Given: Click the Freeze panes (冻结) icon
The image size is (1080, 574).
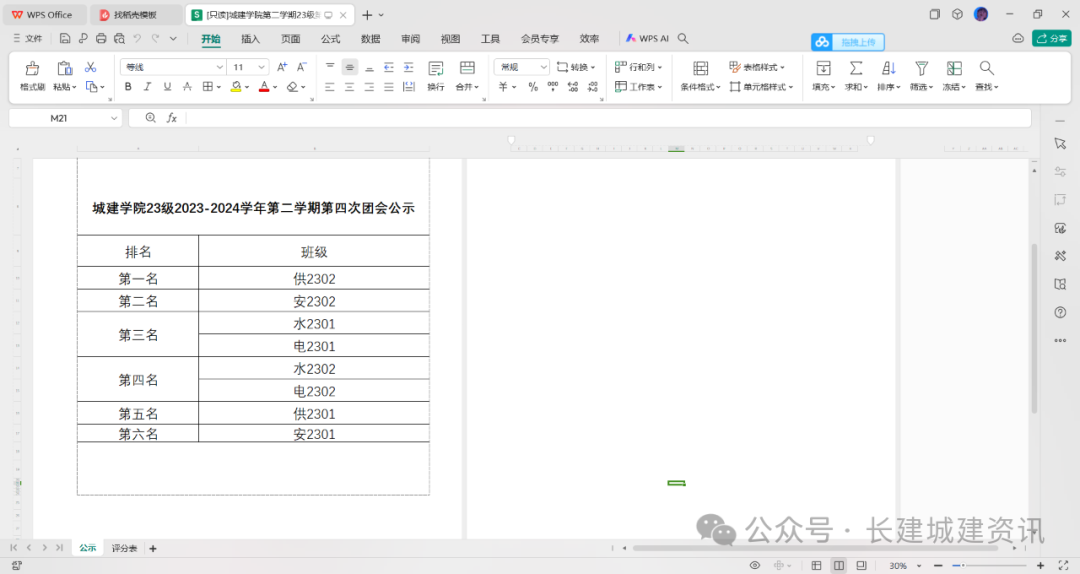Looking at the screenshot, I should point(954,68).
